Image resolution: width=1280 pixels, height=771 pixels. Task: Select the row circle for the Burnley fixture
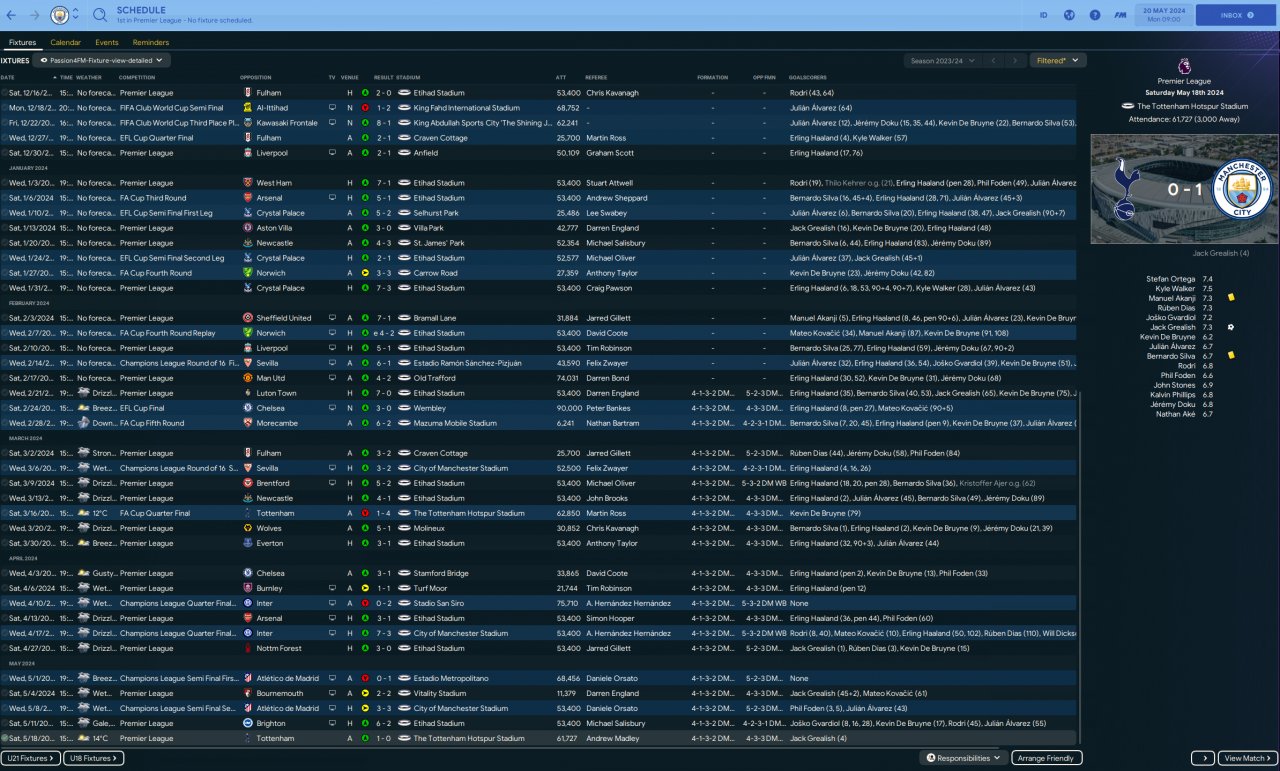[4, 588]
